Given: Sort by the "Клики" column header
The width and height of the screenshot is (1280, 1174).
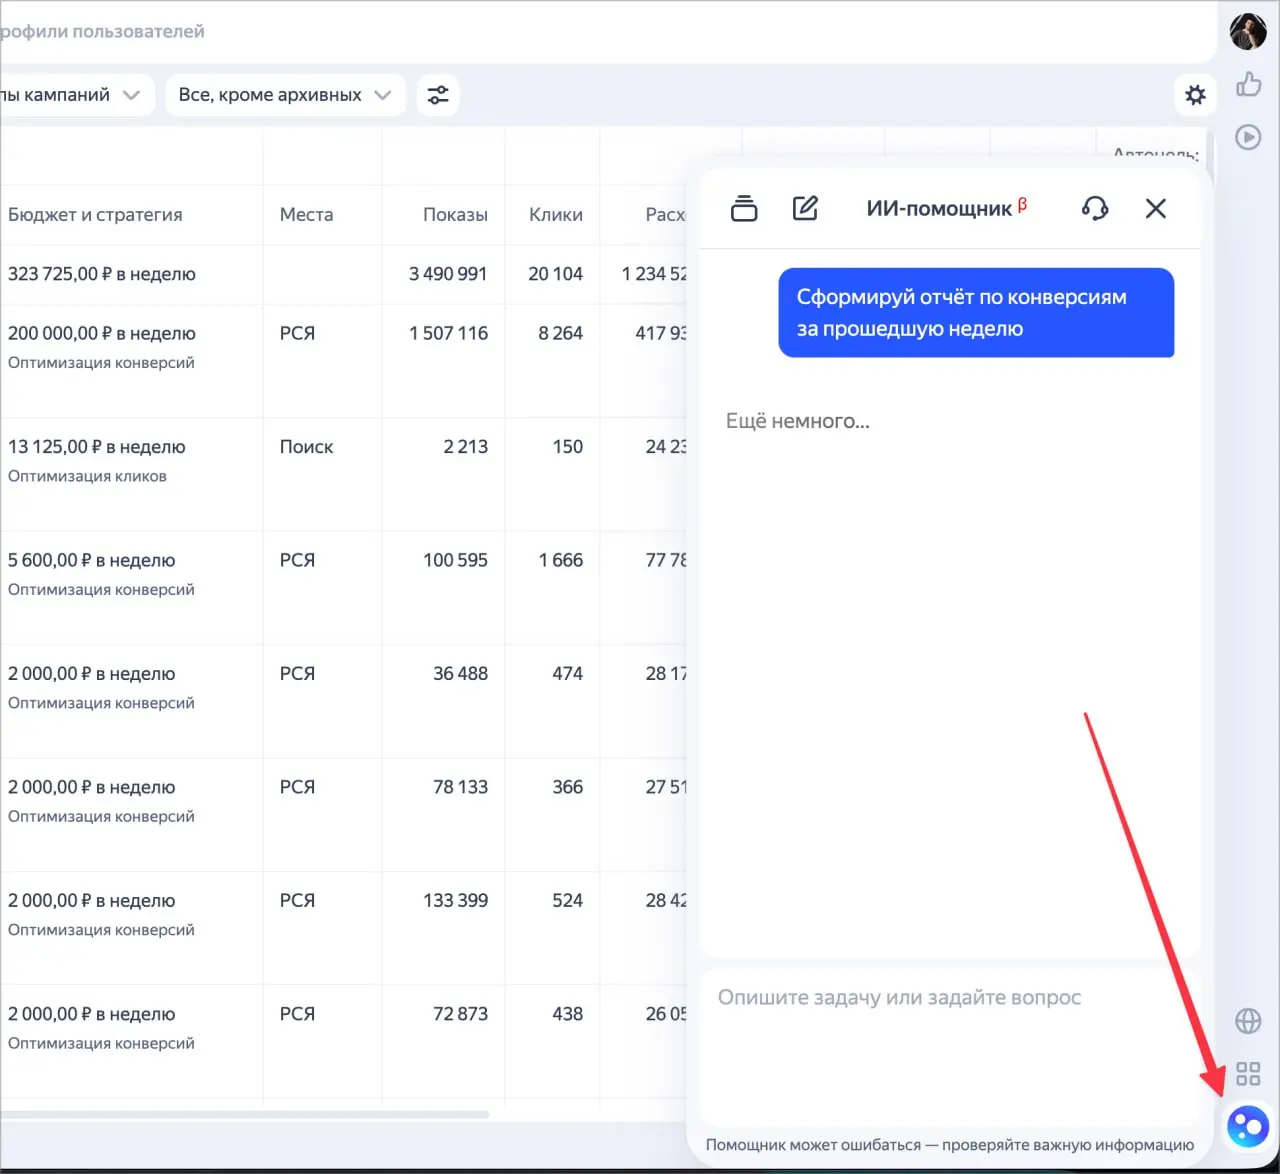Looking at the screenshot, I should tap(556, 215).
